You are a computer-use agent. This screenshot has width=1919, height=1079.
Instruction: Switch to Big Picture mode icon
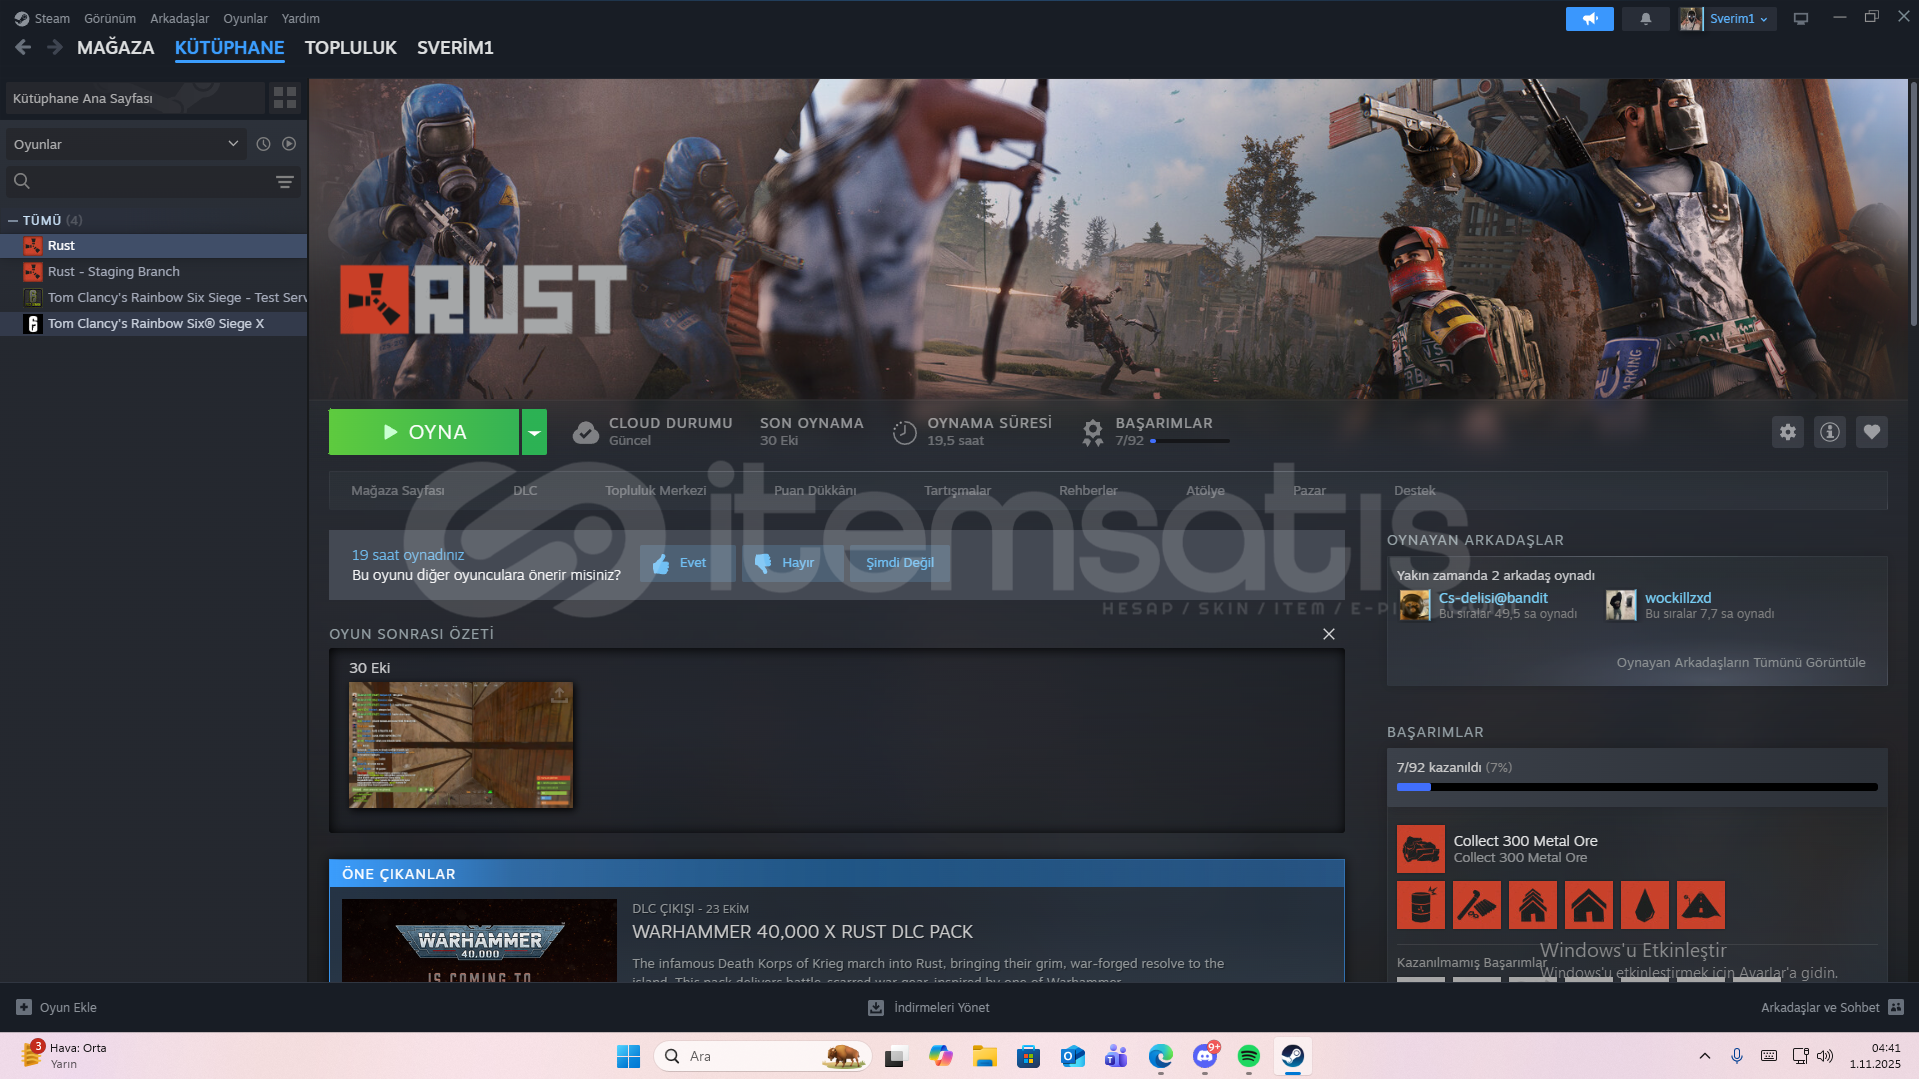1801,19
